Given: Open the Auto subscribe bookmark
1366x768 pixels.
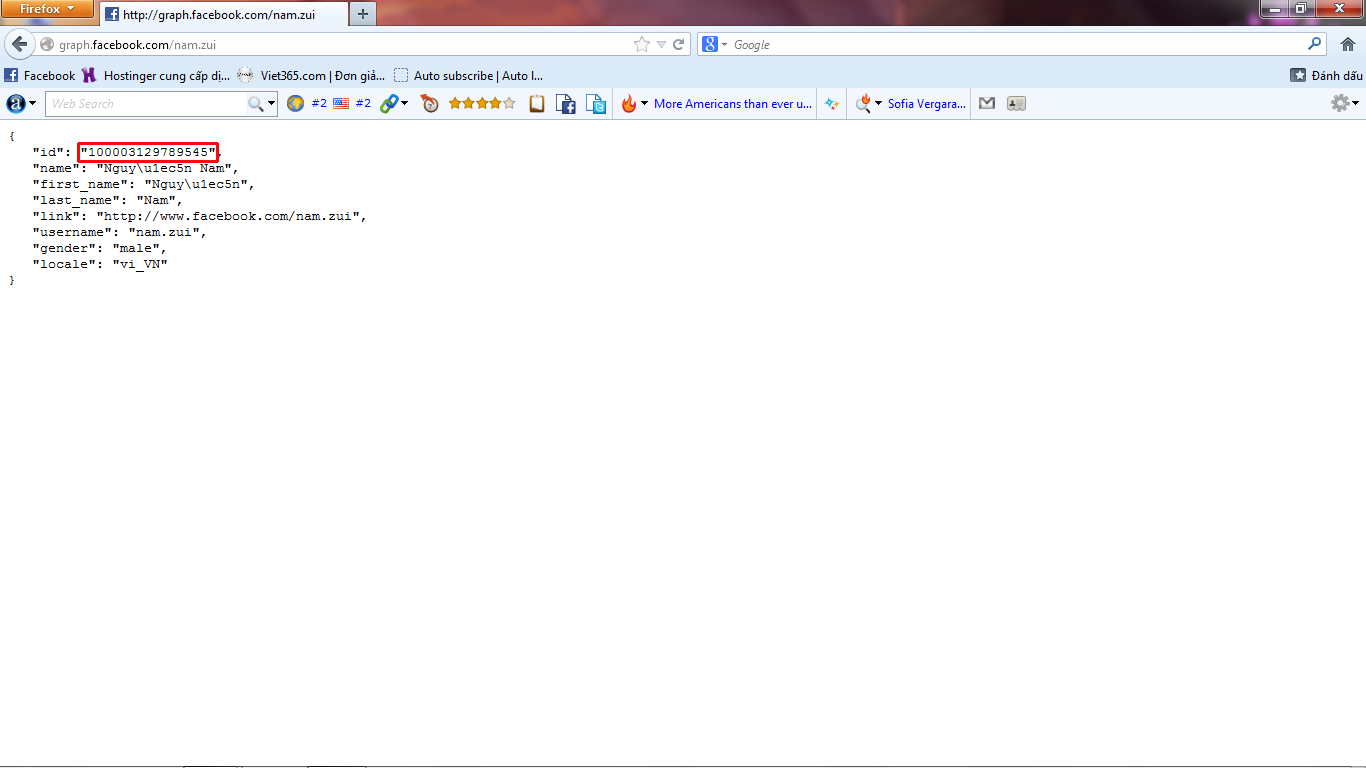Looking at the screenshot, I should point(468,75).
